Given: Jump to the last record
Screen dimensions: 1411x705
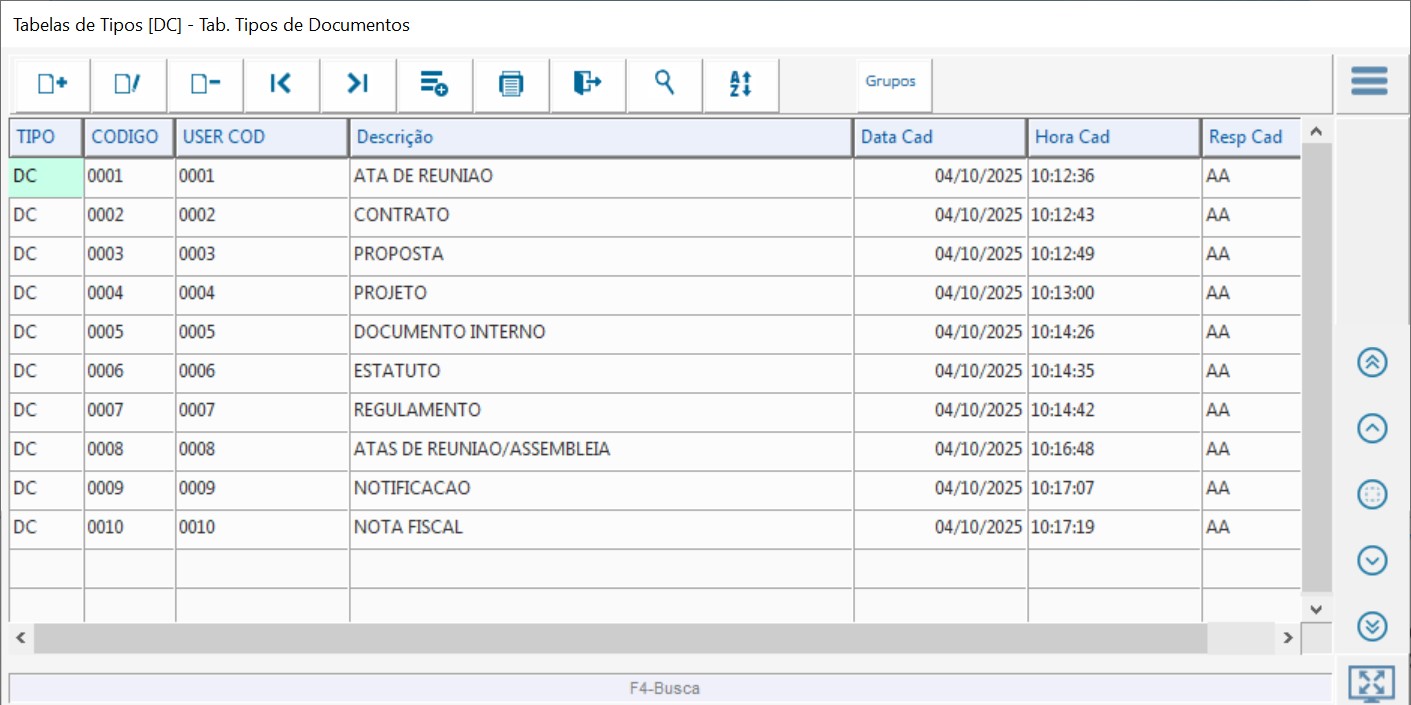Looking at the screenshot, I should (x=358, y=85).
